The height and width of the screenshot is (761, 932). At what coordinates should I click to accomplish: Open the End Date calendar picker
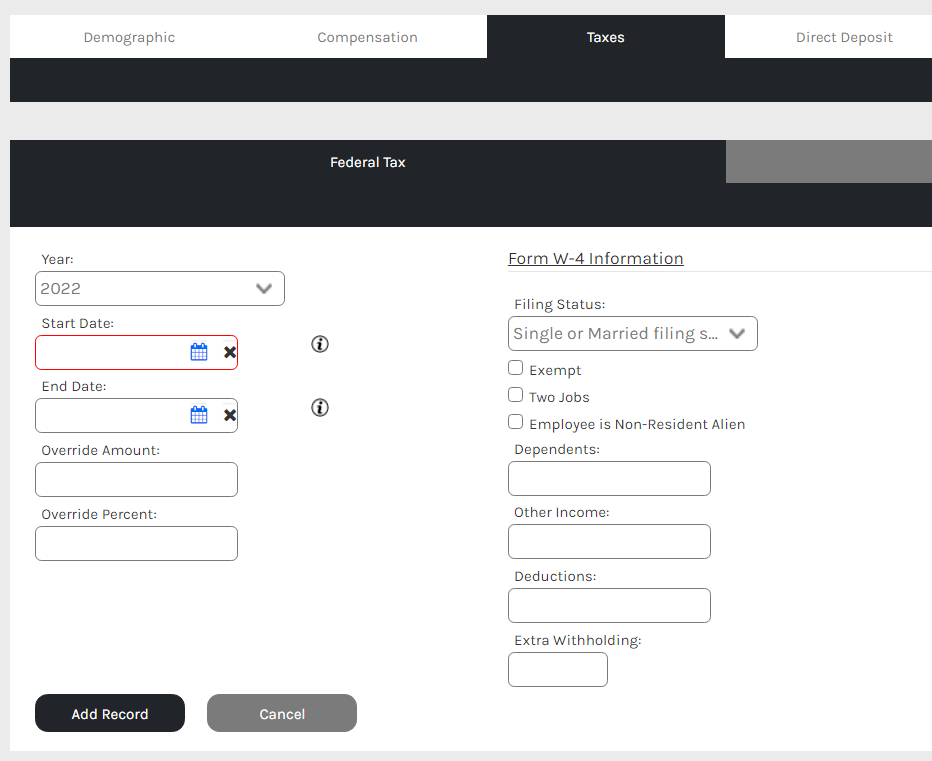tap(199, 415)
